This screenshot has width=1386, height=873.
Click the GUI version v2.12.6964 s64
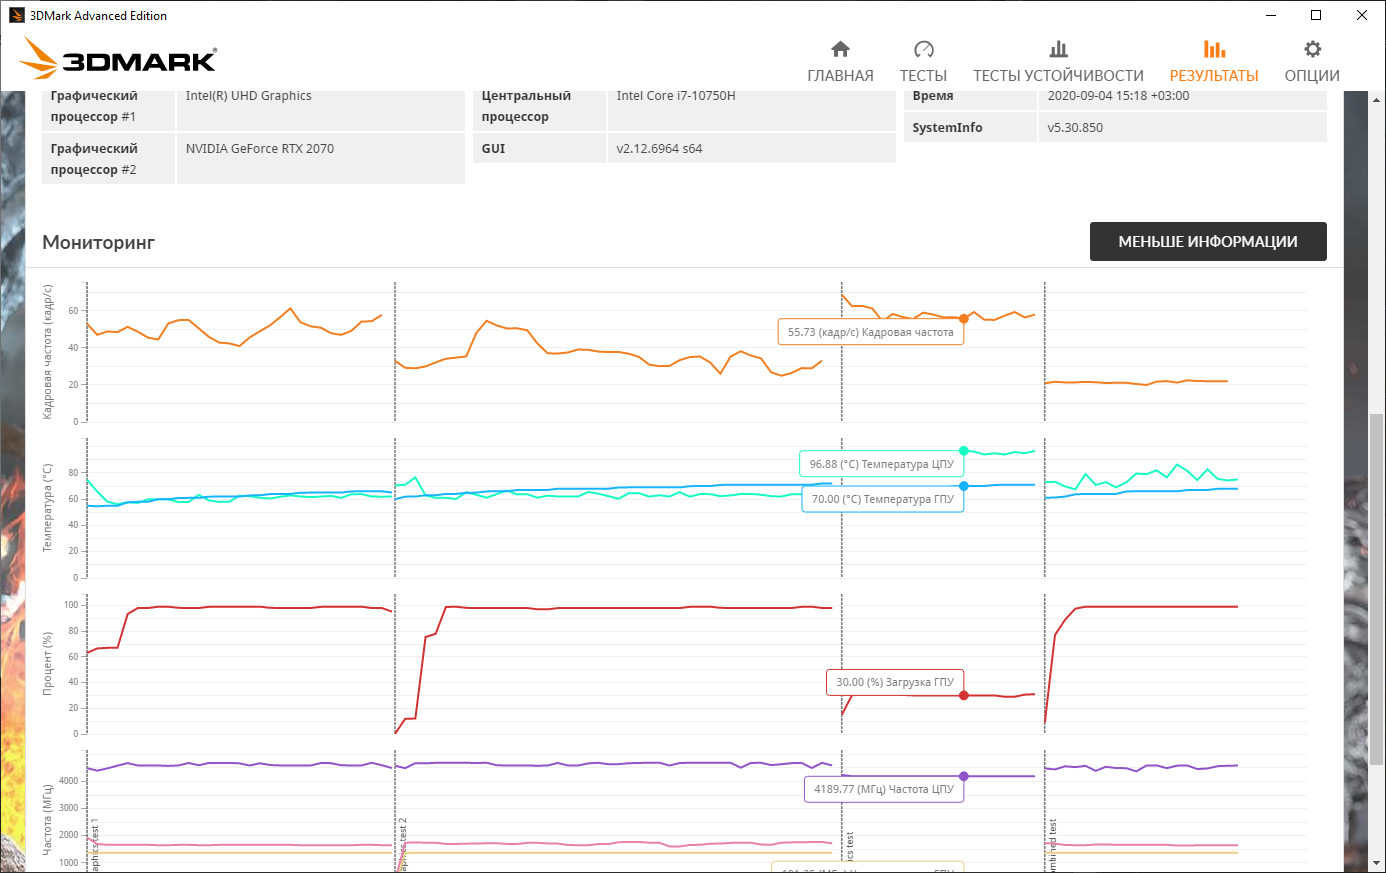pyautogui.click(x=659, y=149)
